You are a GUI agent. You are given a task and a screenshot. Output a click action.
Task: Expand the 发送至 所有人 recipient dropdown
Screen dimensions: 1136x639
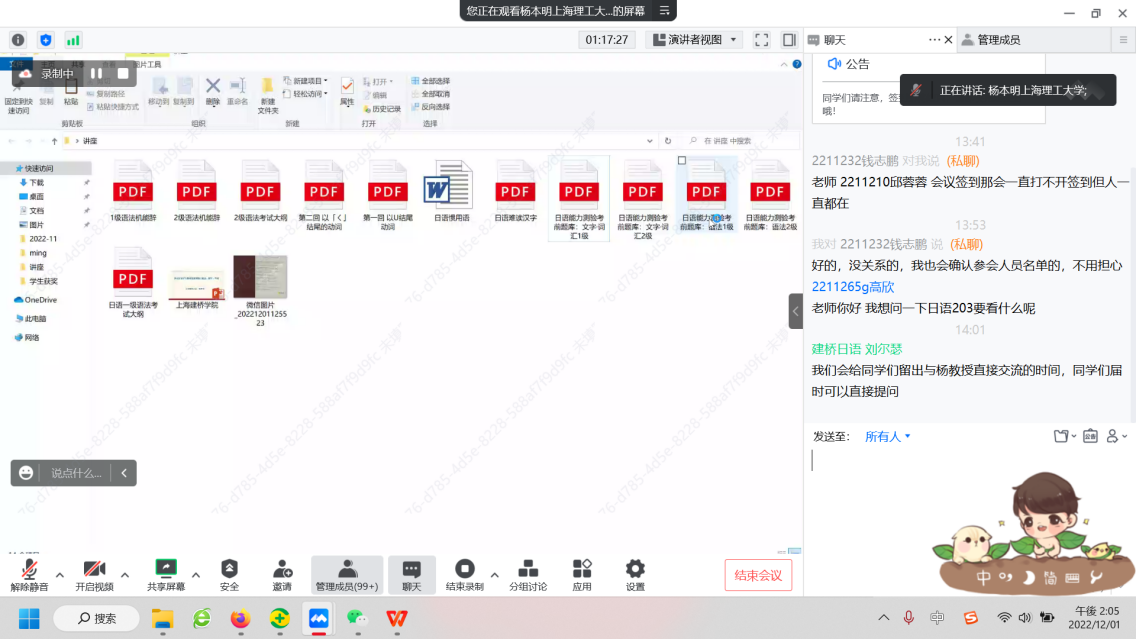[888, 437]
